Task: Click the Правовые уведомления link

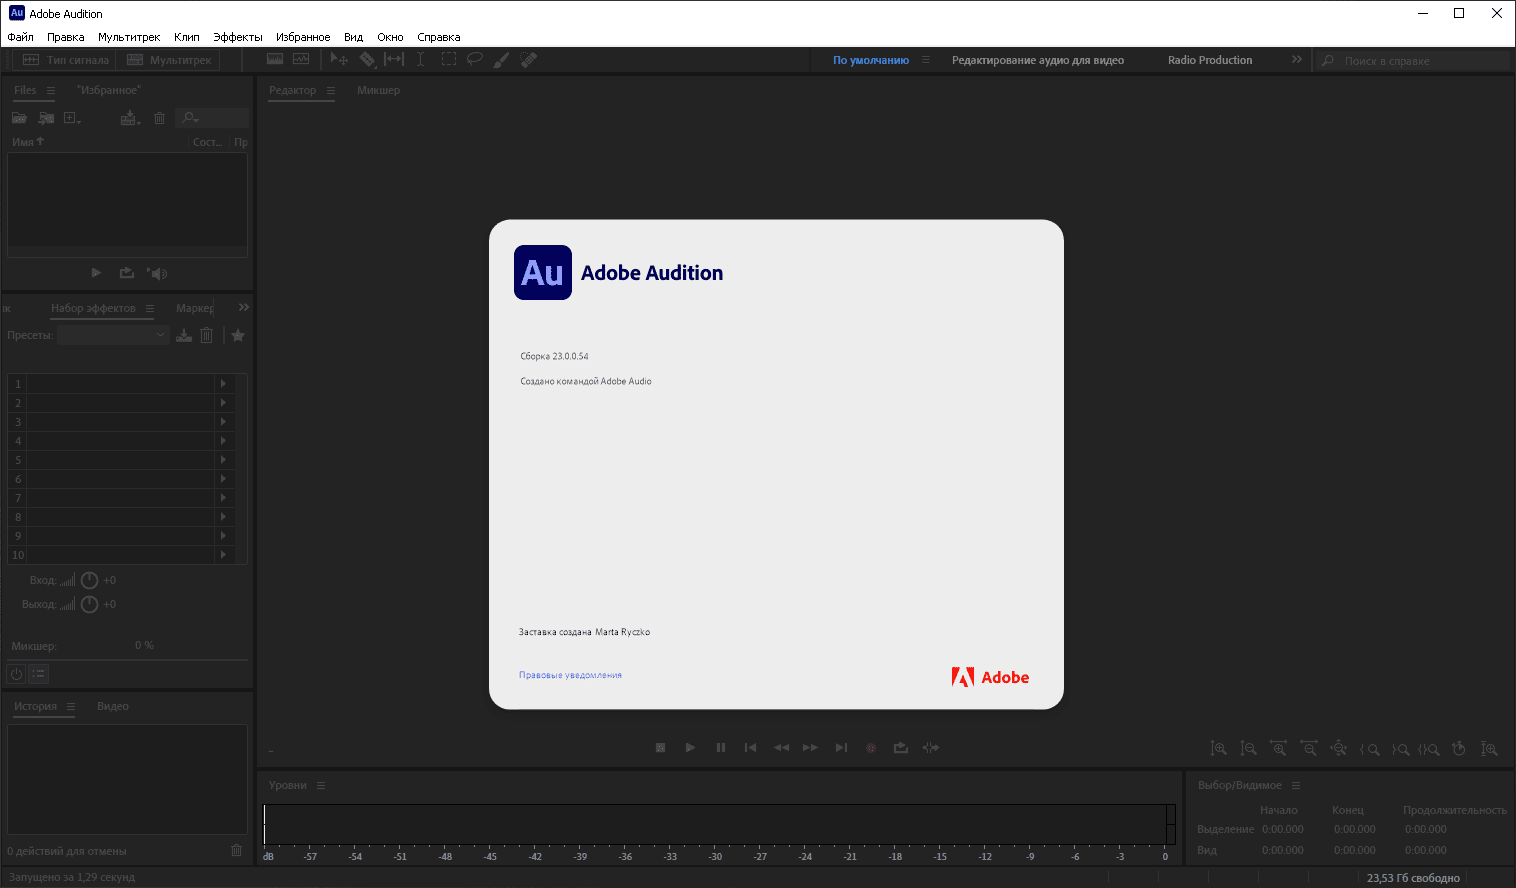Action: click(570, 675)
